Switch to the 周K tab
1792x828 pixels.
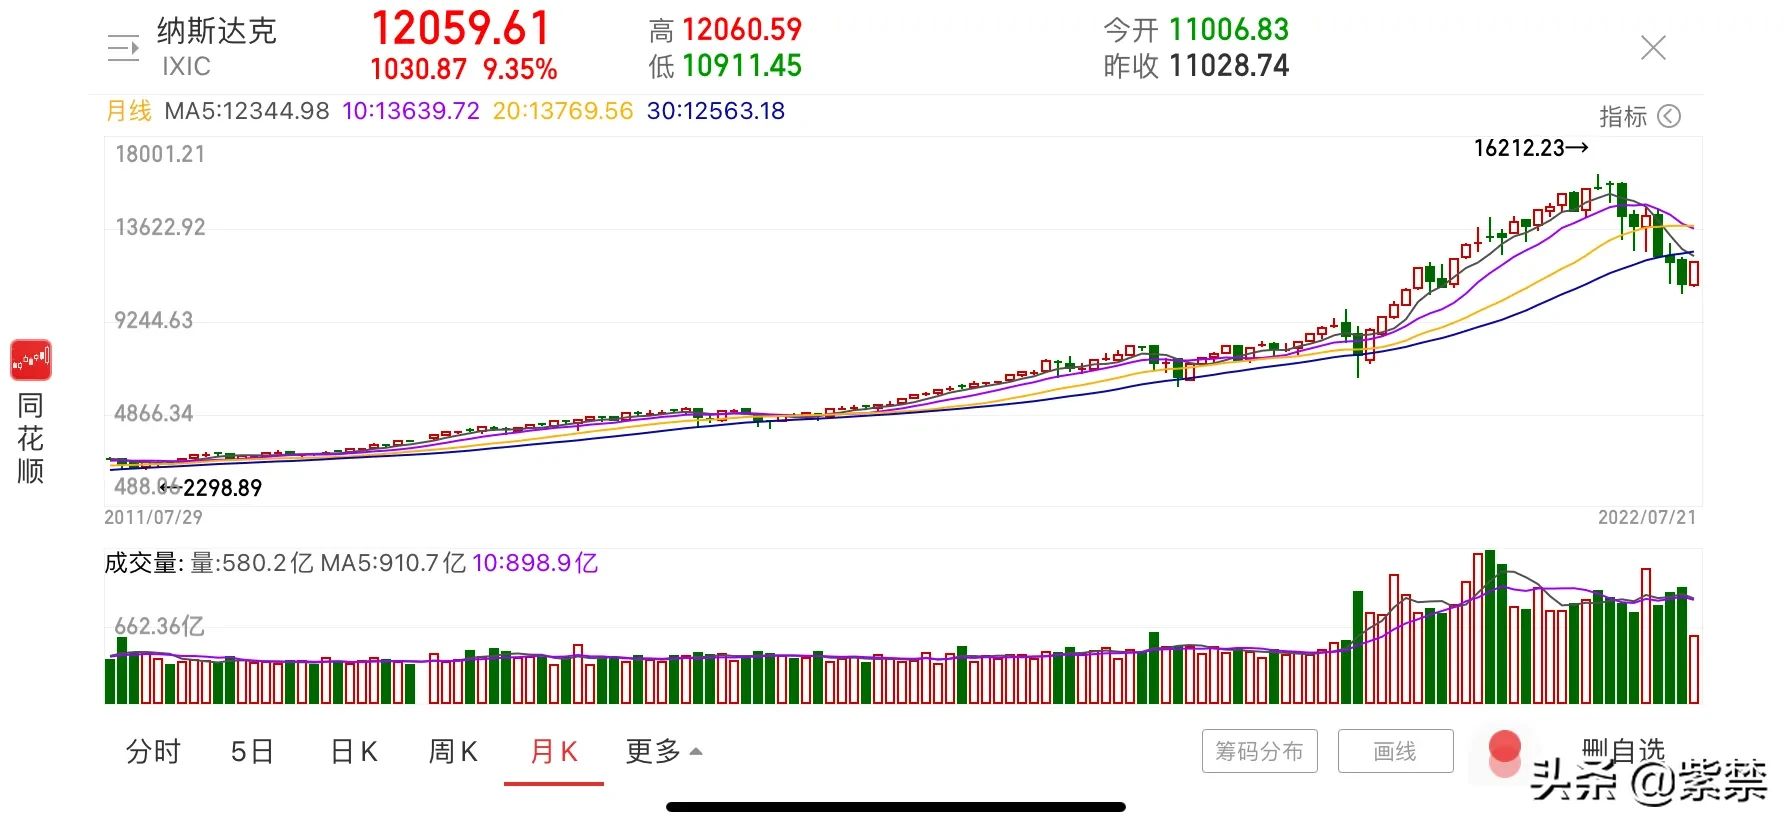coord(453,751)
